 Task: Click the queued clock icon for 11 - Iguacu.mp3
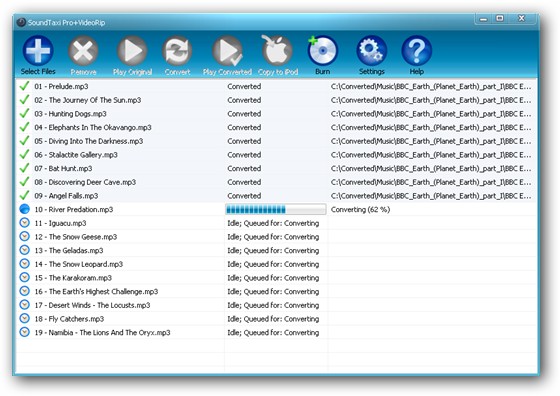pos(24,223)
